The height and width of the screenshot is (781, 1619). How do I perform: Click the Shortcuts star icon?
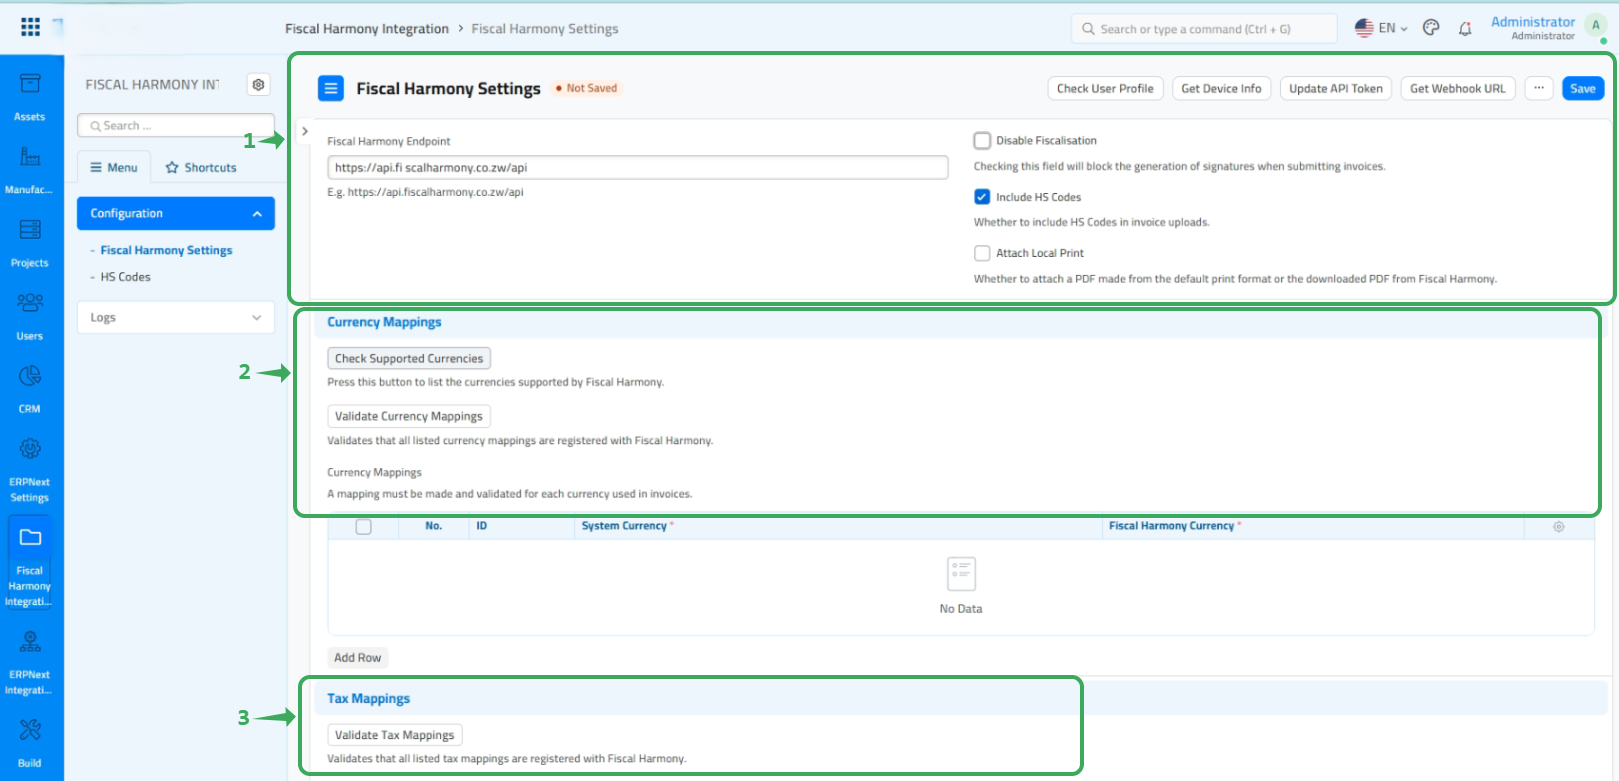click(172, 167)
